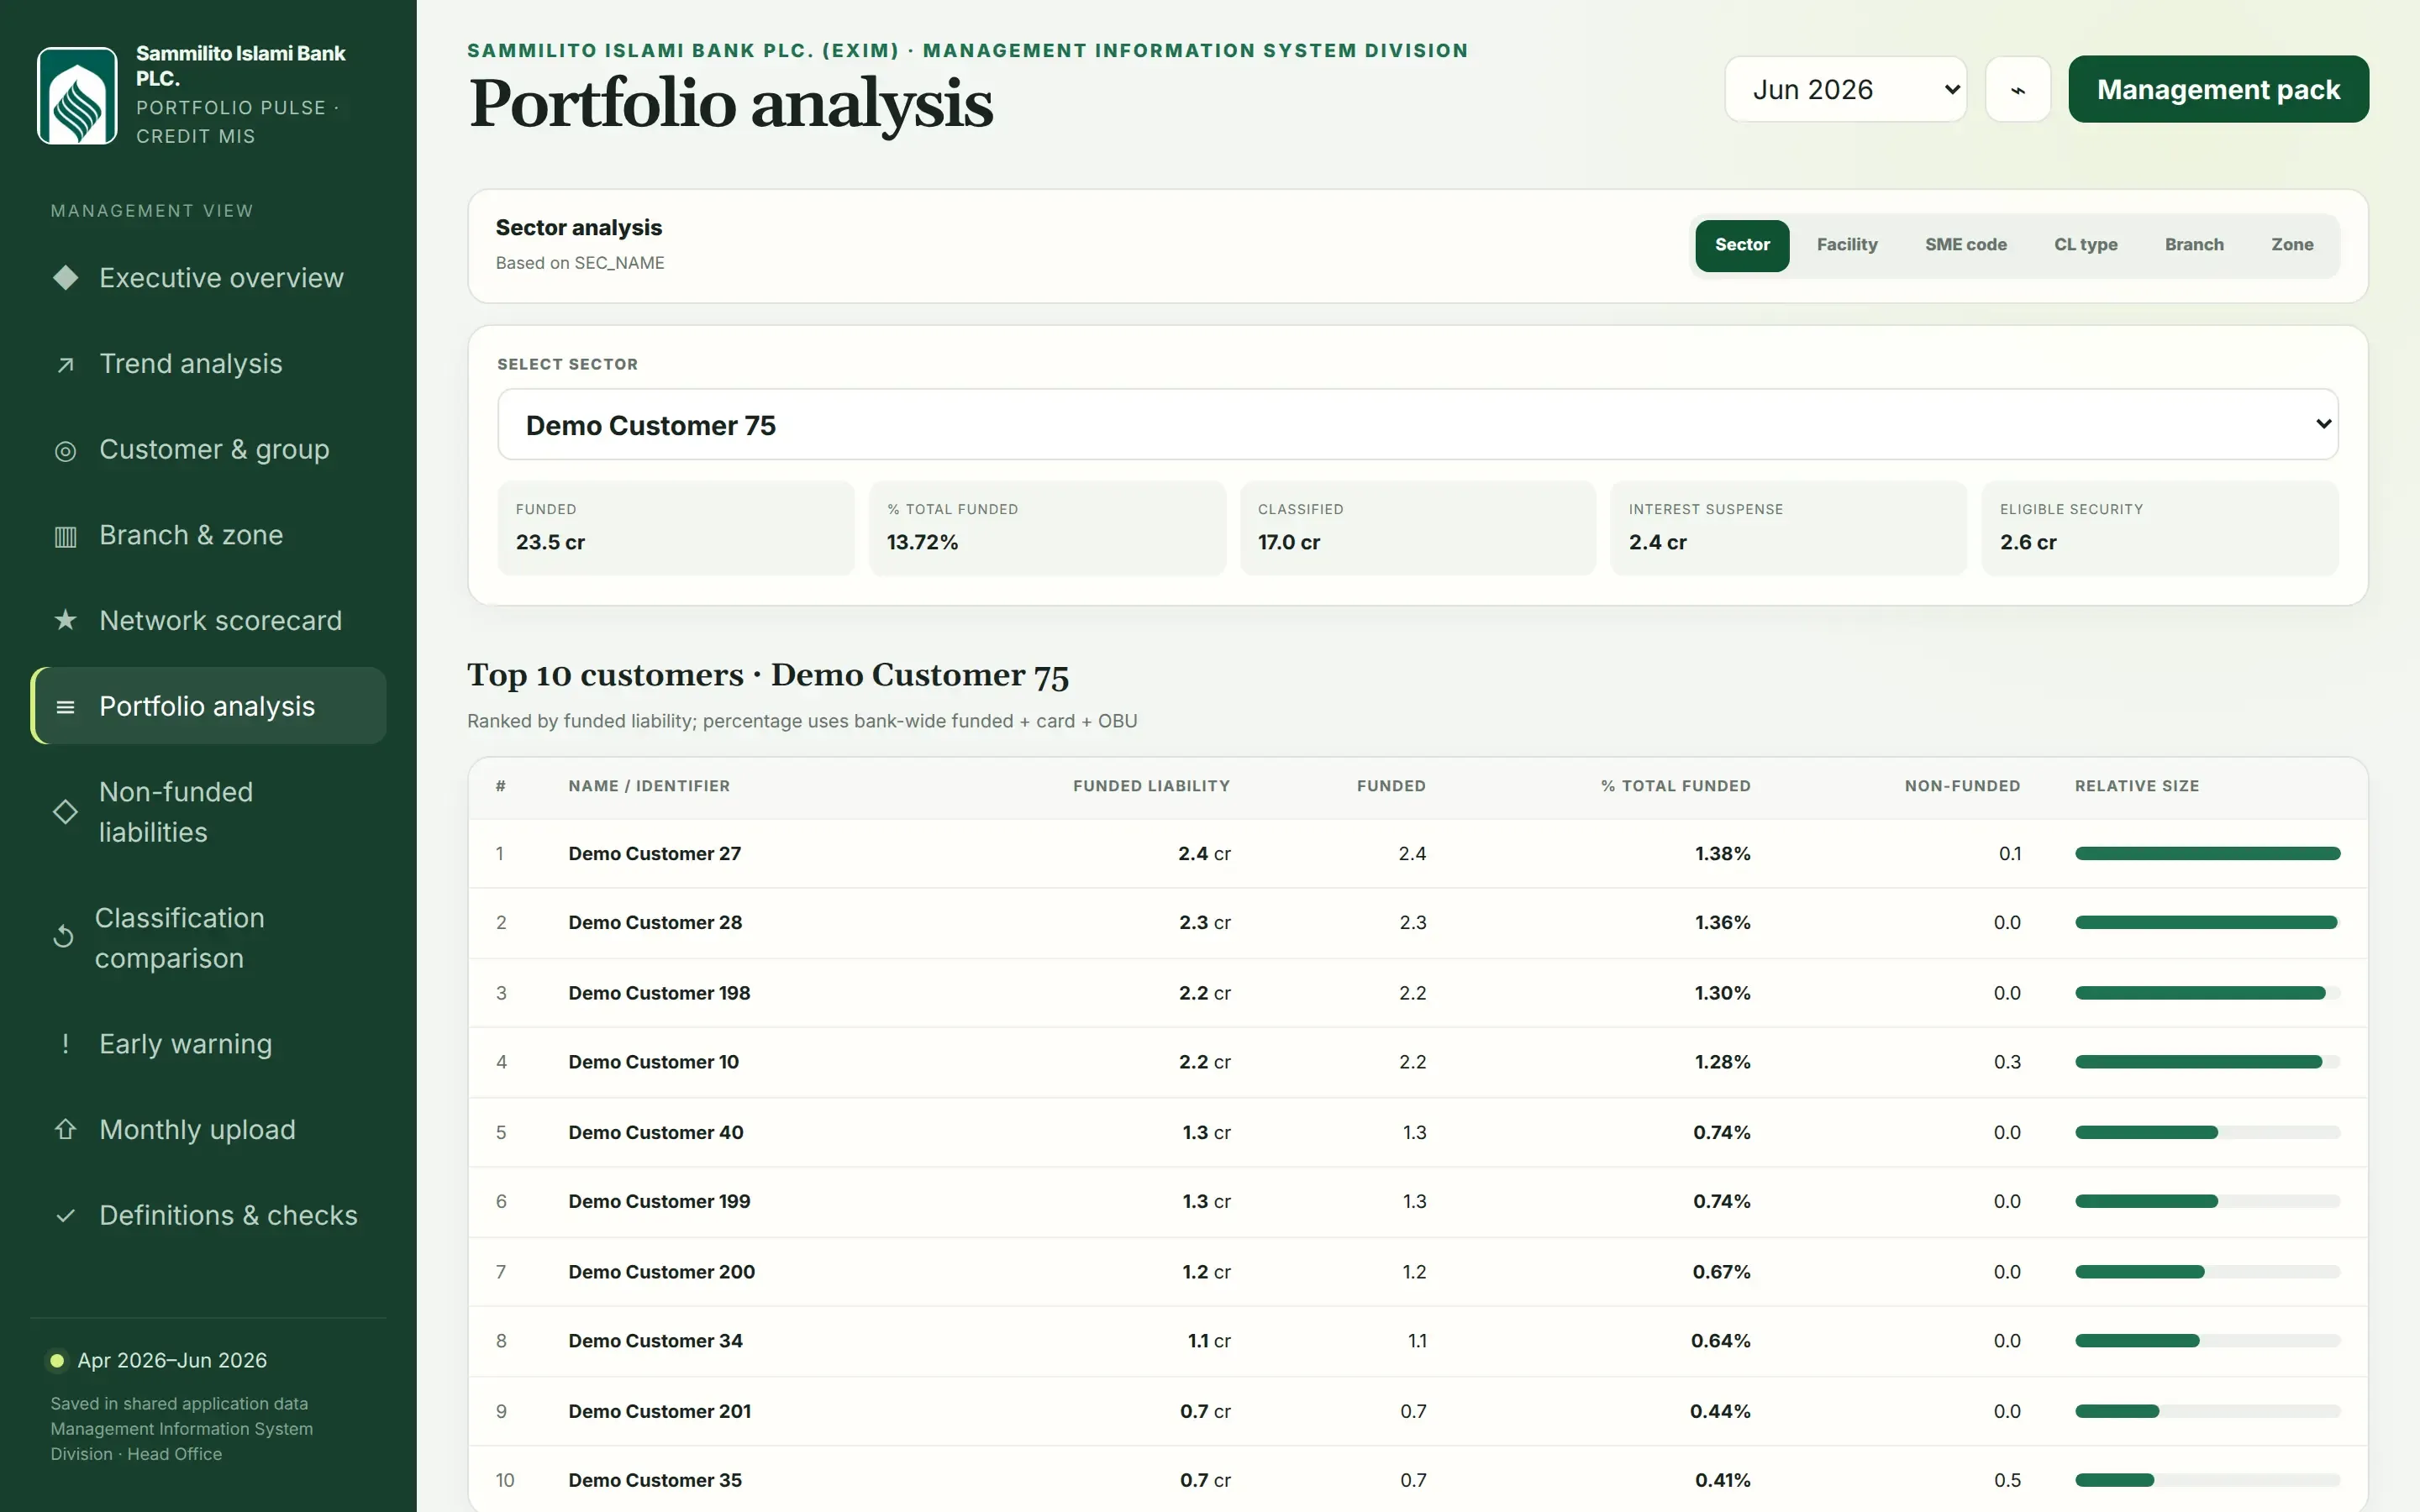Click the Management pack button

pos(2218,89)
